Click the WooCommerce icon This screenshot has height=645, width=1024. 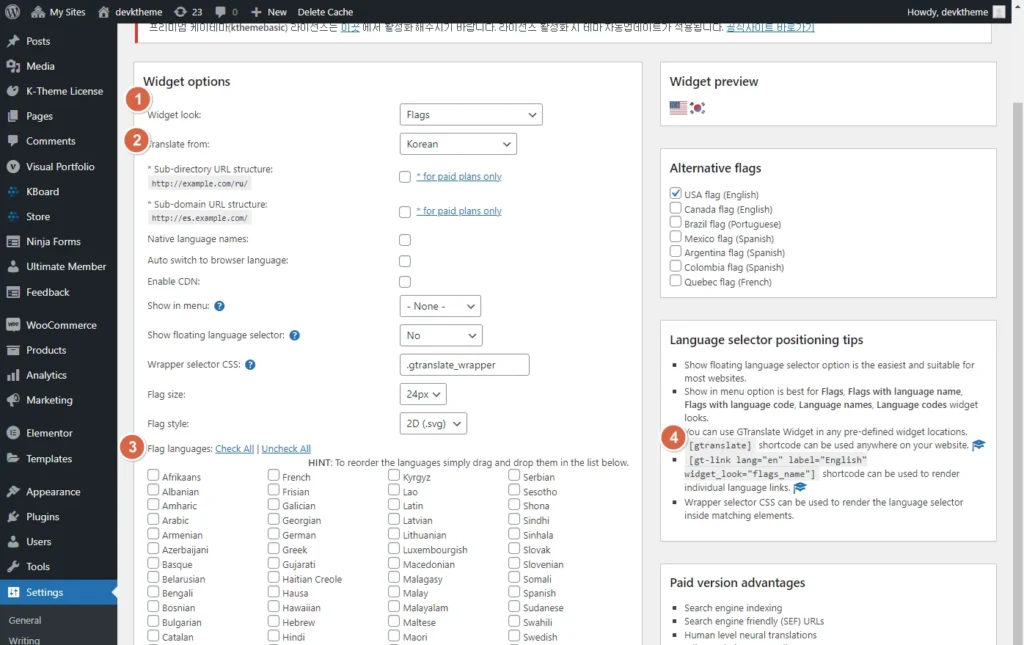click(x=12, y=324)
